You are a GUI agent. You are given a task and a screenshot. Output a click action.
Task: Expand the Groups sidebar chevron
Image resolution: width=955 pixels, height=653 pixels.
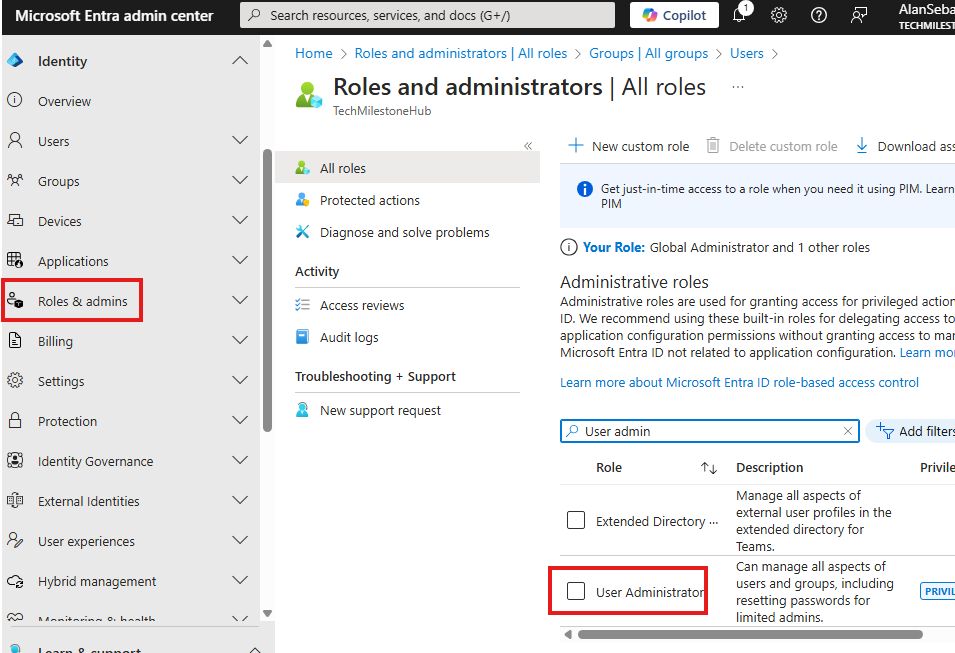coord(241,180)
